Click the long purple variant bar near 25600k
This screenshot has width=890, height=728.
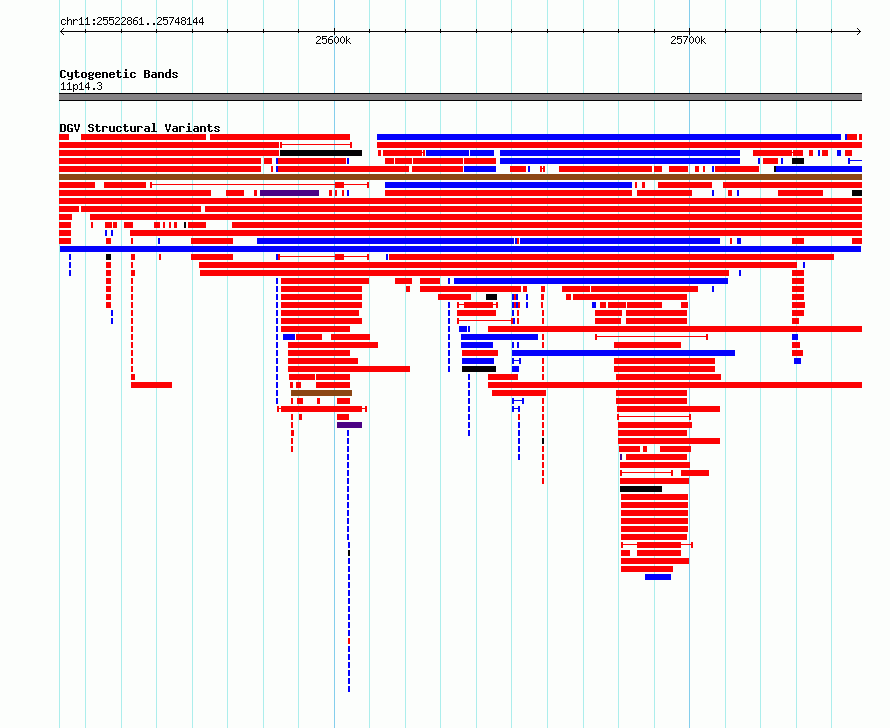point(289,193)
